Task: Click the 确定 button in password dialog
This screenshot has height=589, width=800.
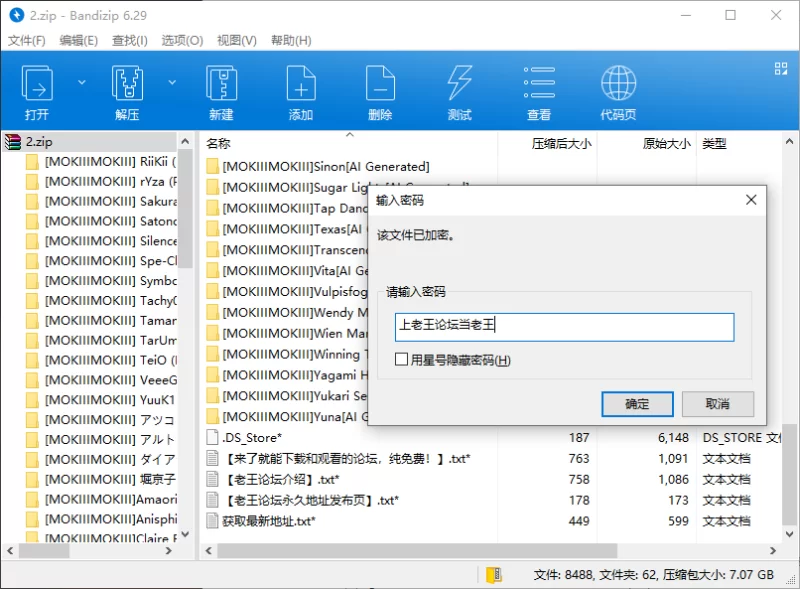Action: pos(637,404)
